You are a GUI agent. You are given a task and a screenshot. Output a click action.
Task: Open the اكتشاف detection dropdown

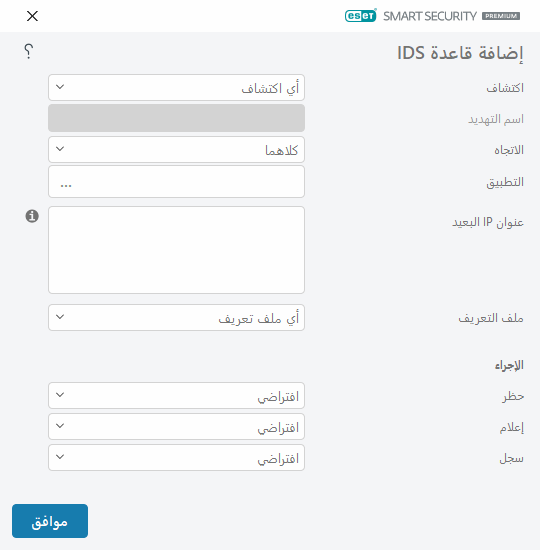point(176,88)
